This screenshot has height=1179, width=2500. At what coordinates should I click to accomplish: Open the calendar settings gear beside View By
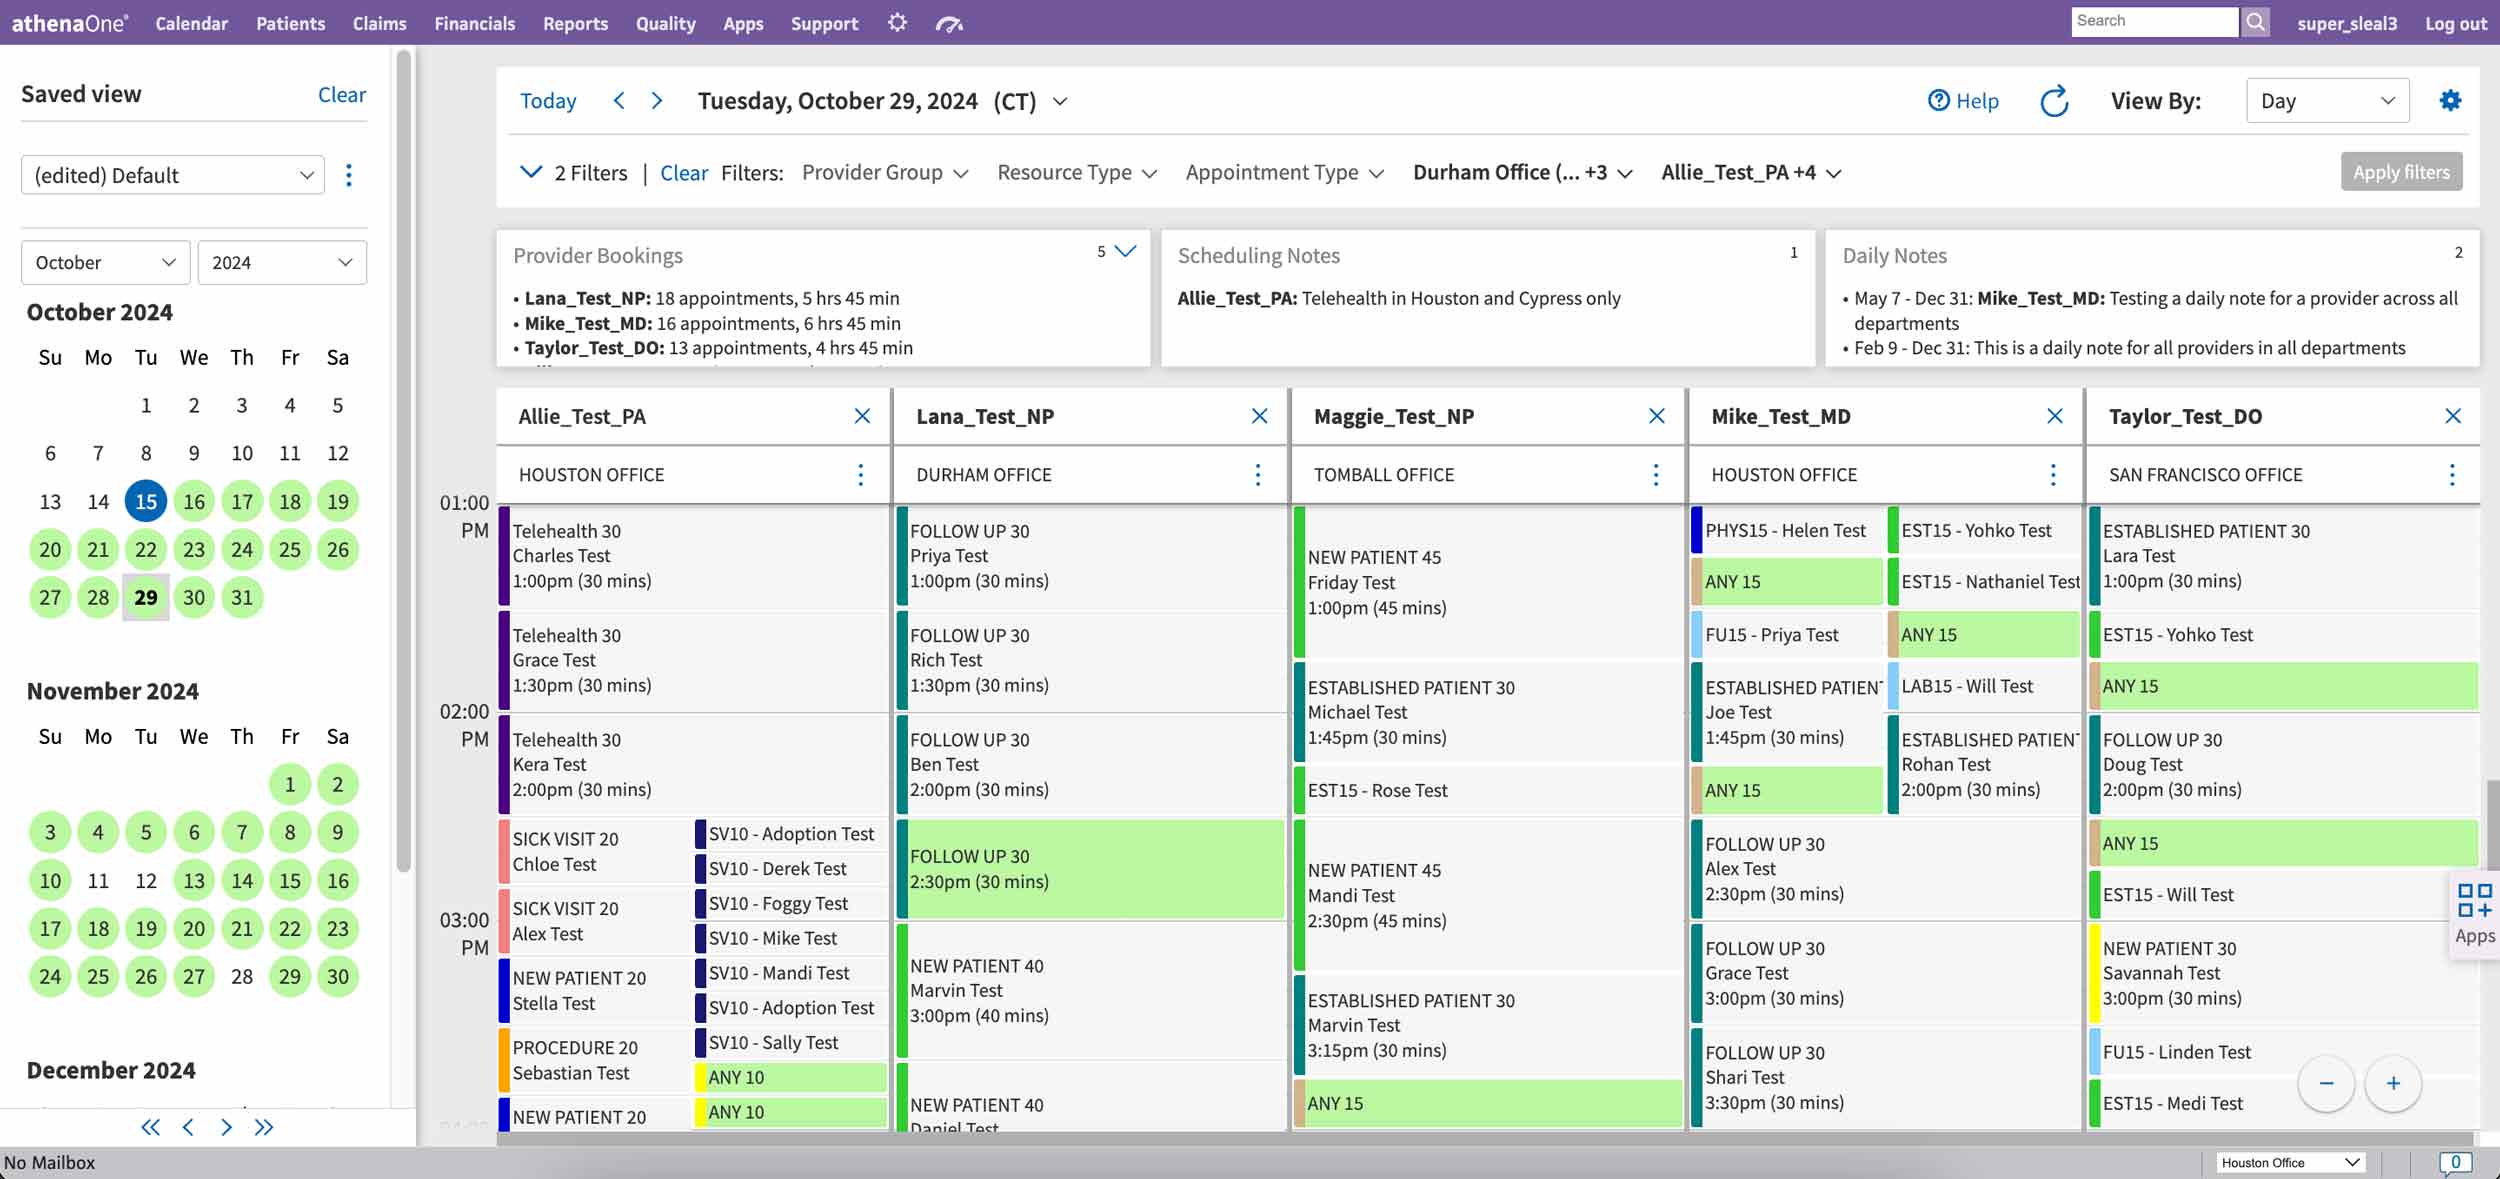tap(2452, 100)
